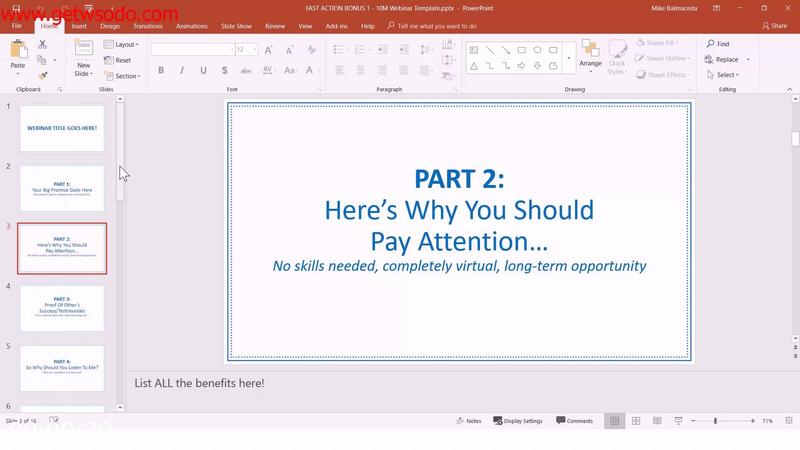The width and height of the screenshot is (800, 450).
Task: Open the Layout dropdown
Action: click(x=121, y=44)
